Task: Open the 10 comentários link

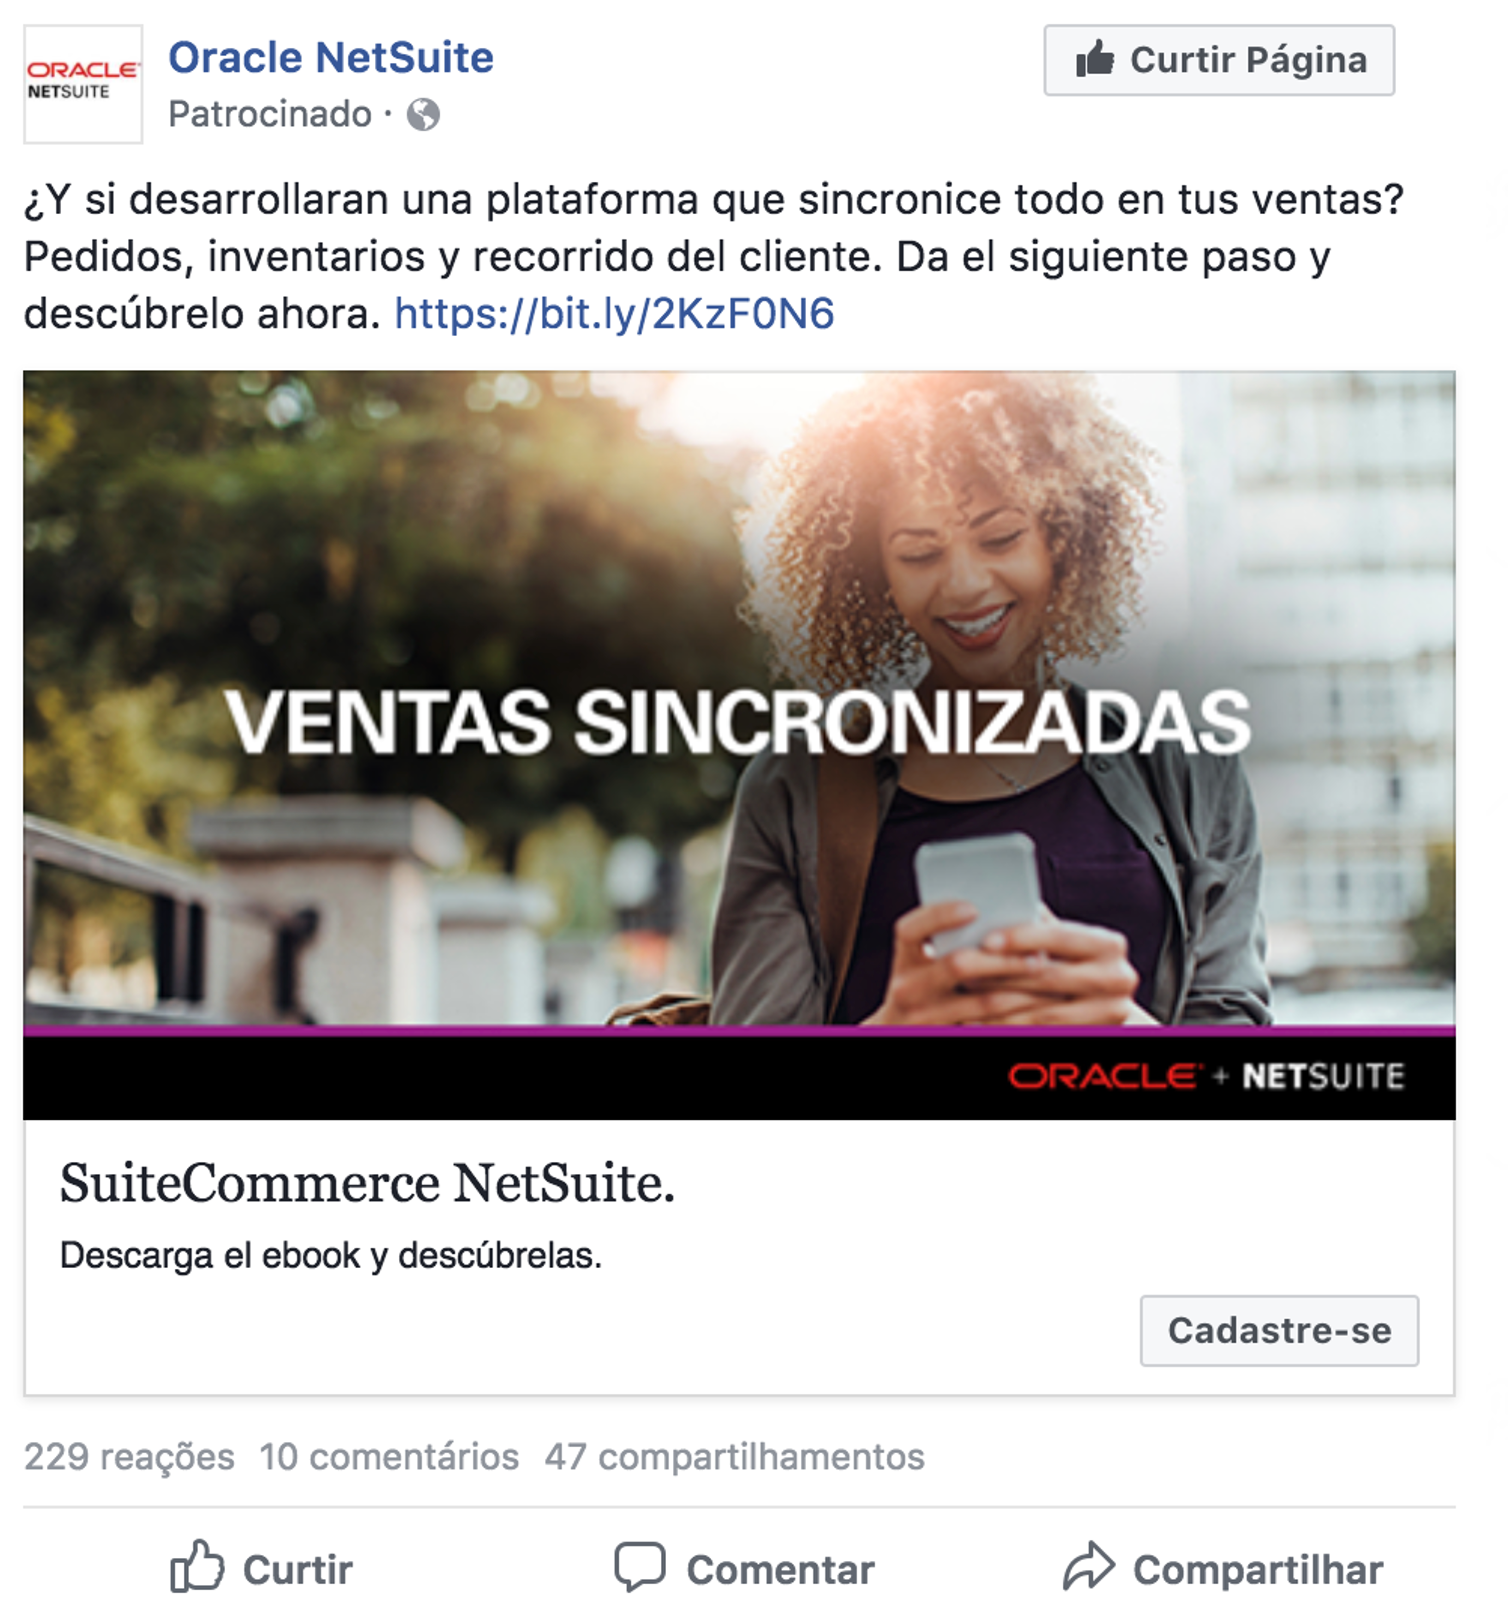Action: (x=389, y=1457)
